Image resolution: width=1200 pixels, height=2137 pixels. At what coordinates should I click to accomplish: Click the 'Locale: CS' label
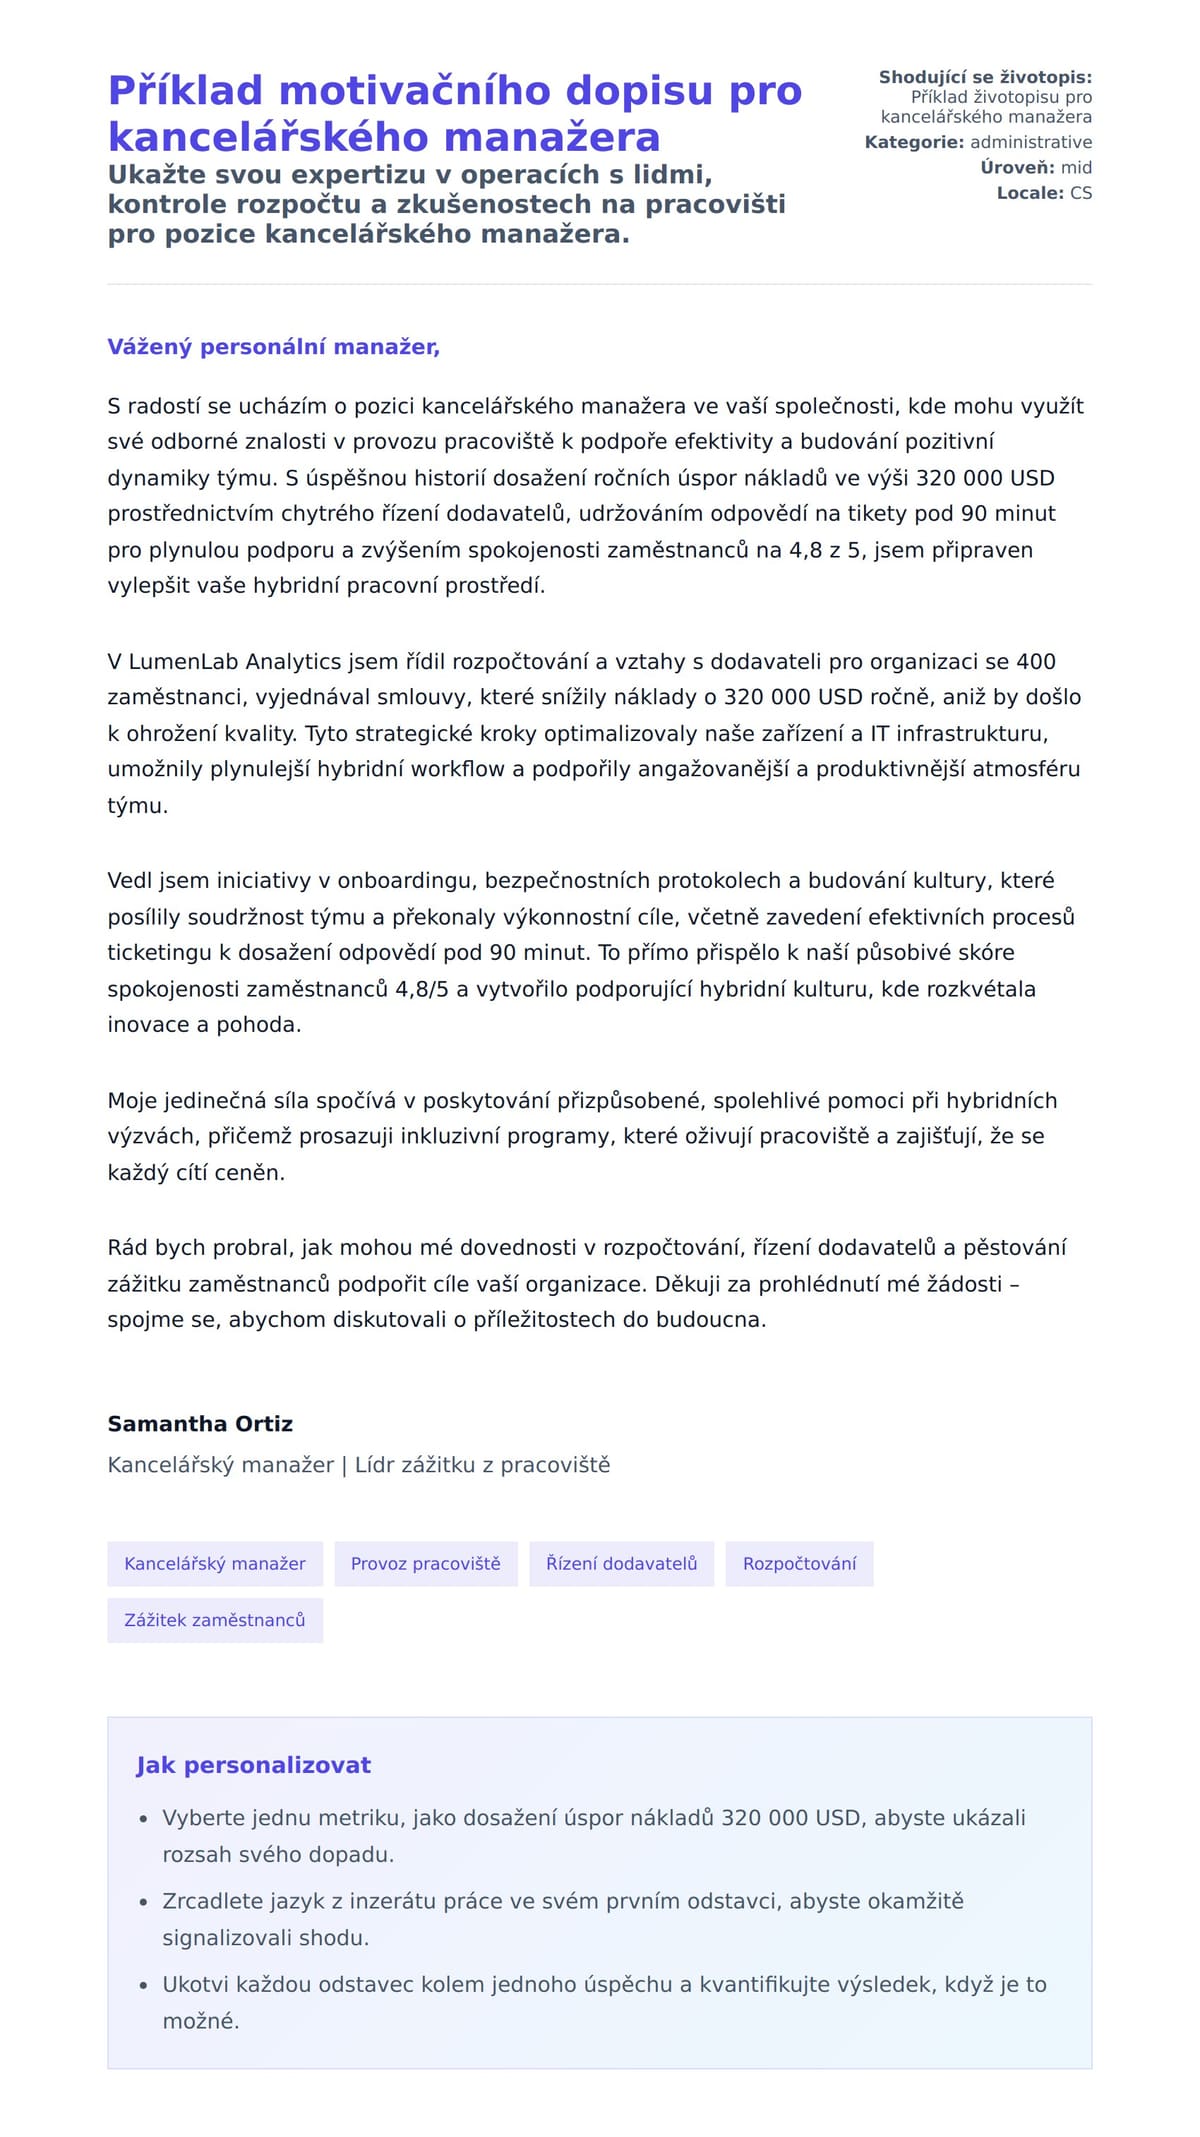point(1044,193)
